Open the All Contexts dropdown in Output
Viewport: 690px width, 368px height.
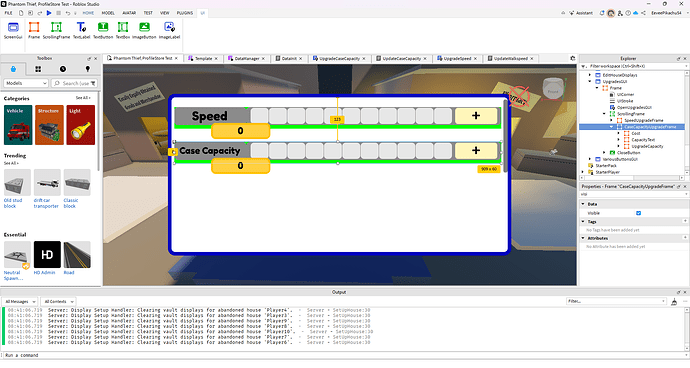[x=58, y=302]
